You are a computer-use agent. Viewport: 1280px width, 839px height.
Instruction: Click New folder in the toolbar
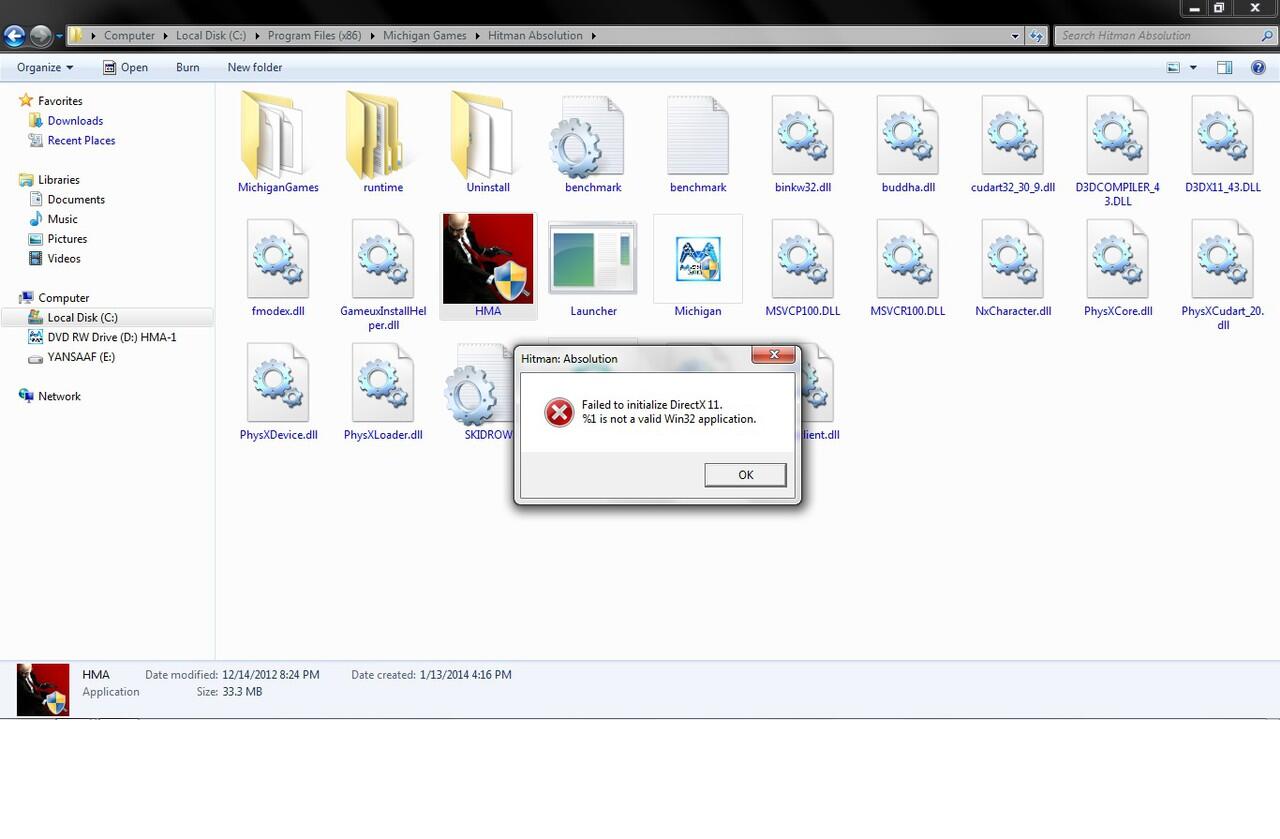coord(254,67)
